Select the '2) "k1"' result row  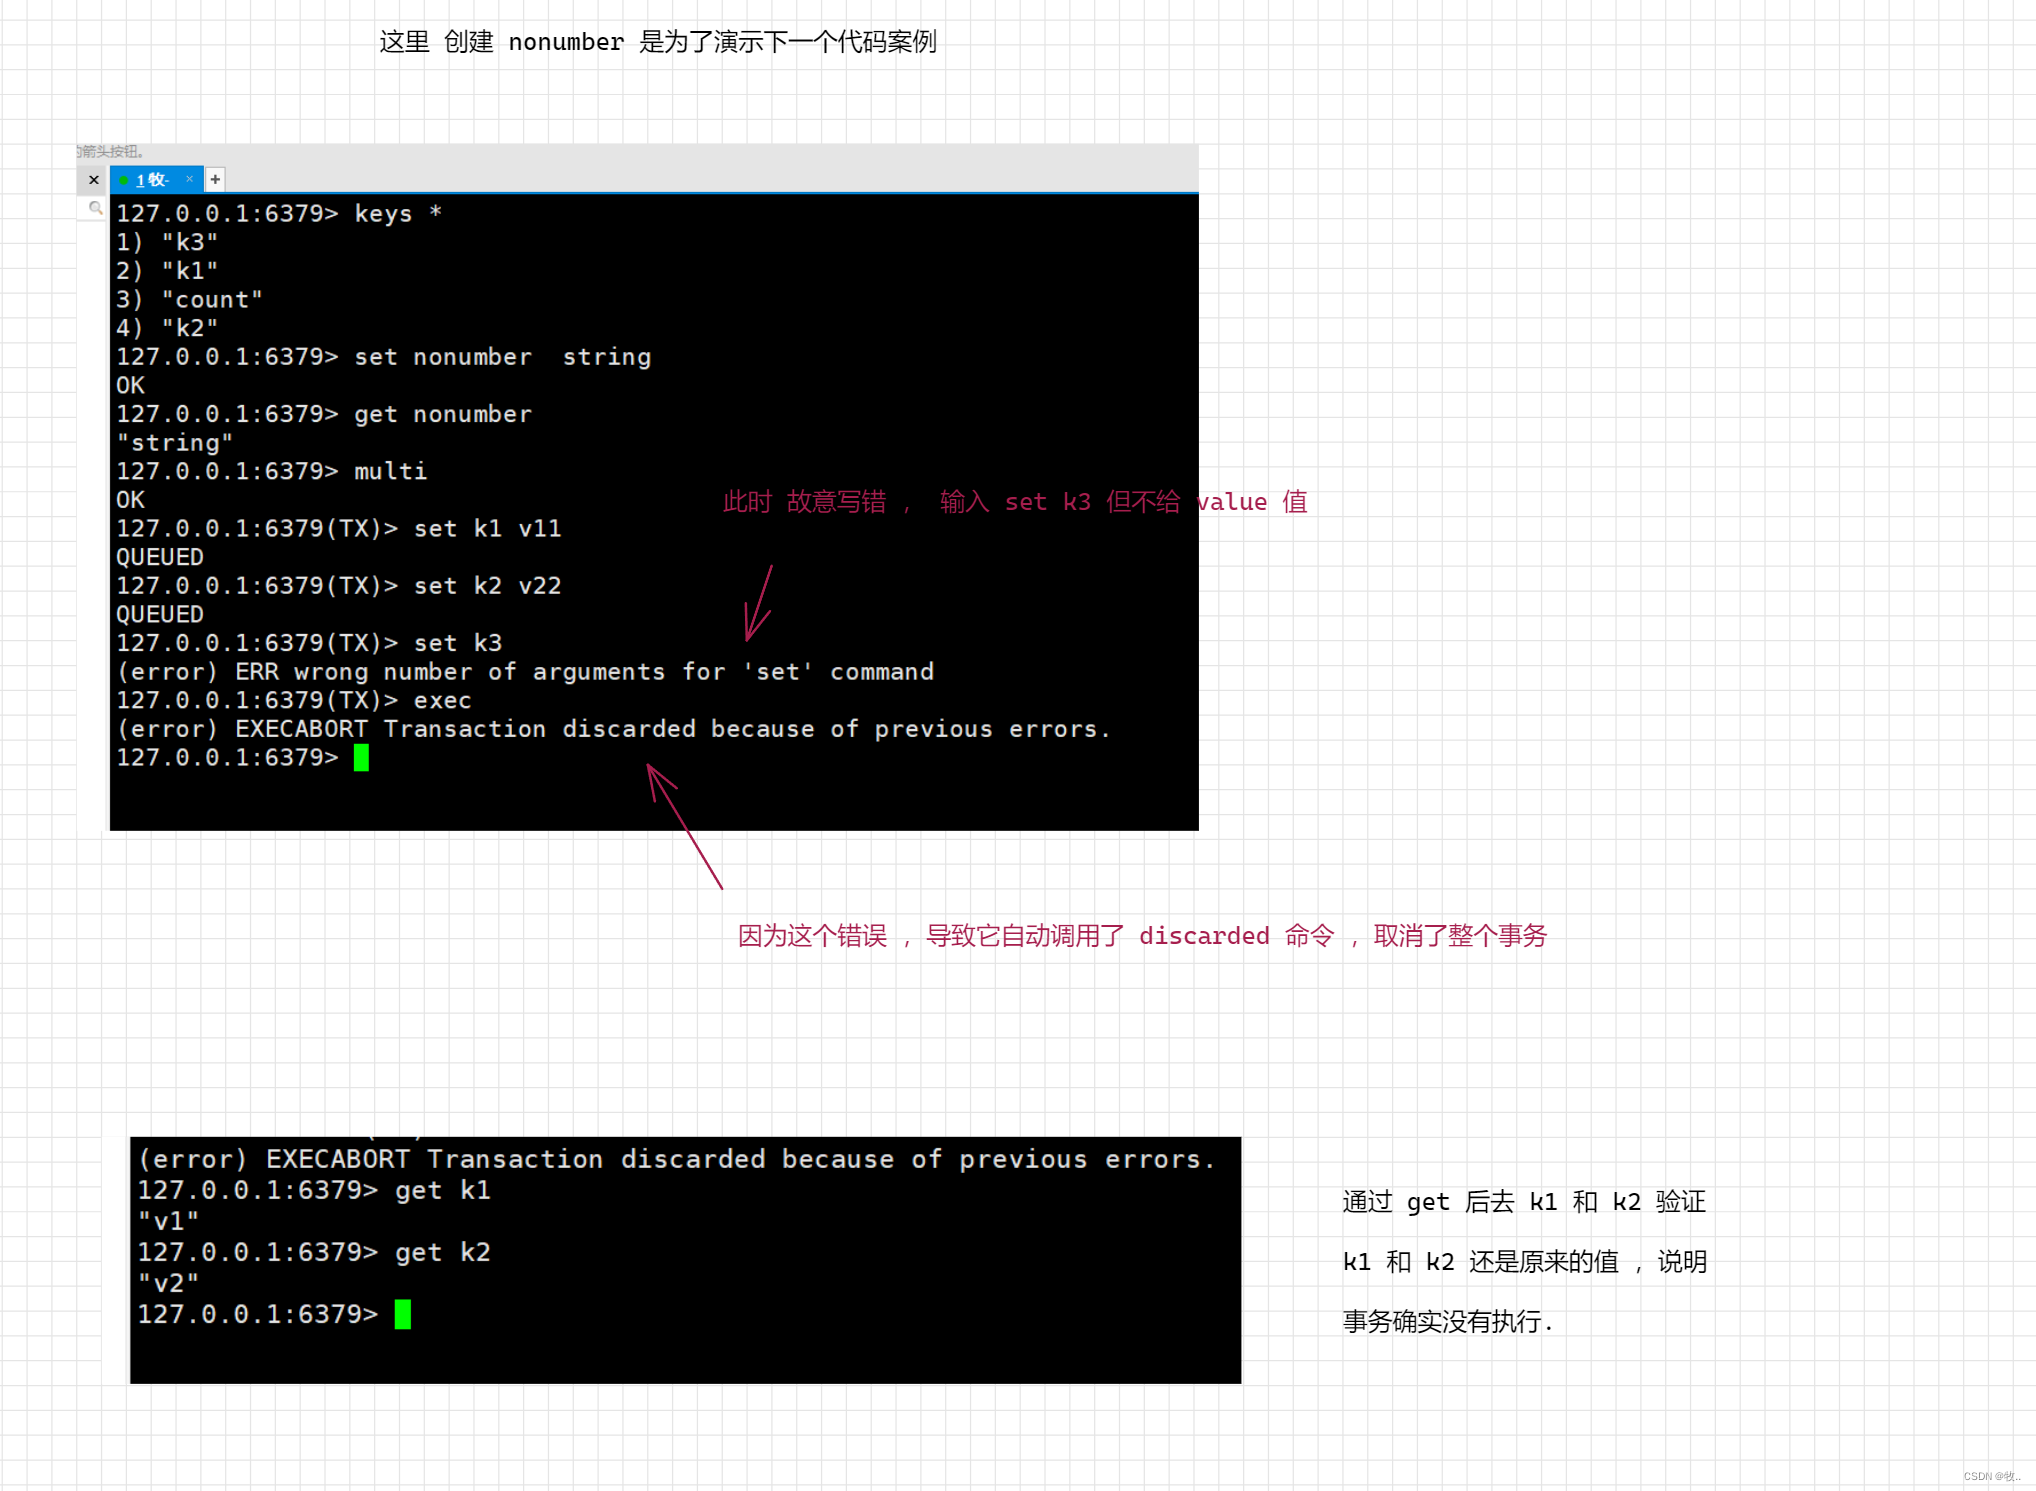167,271
